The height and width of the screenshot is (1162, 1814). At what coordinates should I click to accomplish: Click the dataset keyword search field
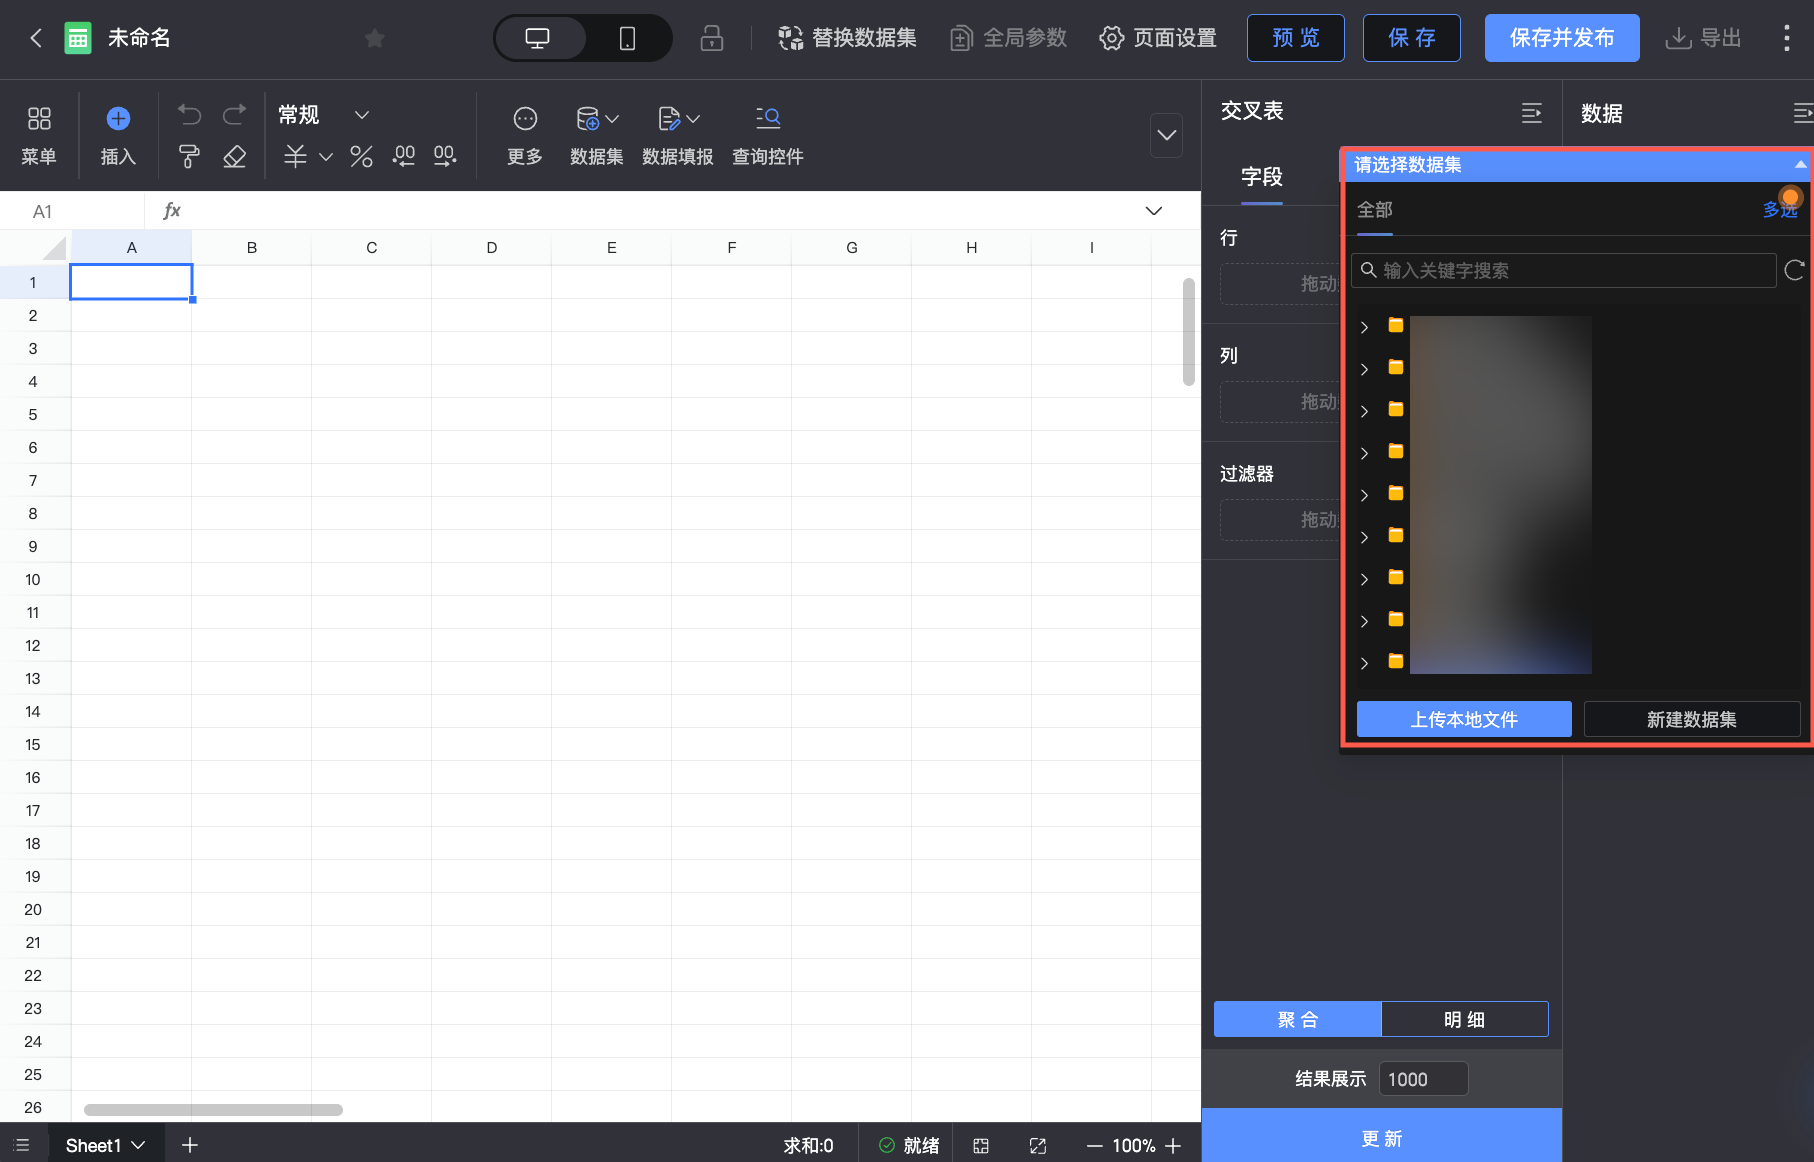[x=1563, y=271]
